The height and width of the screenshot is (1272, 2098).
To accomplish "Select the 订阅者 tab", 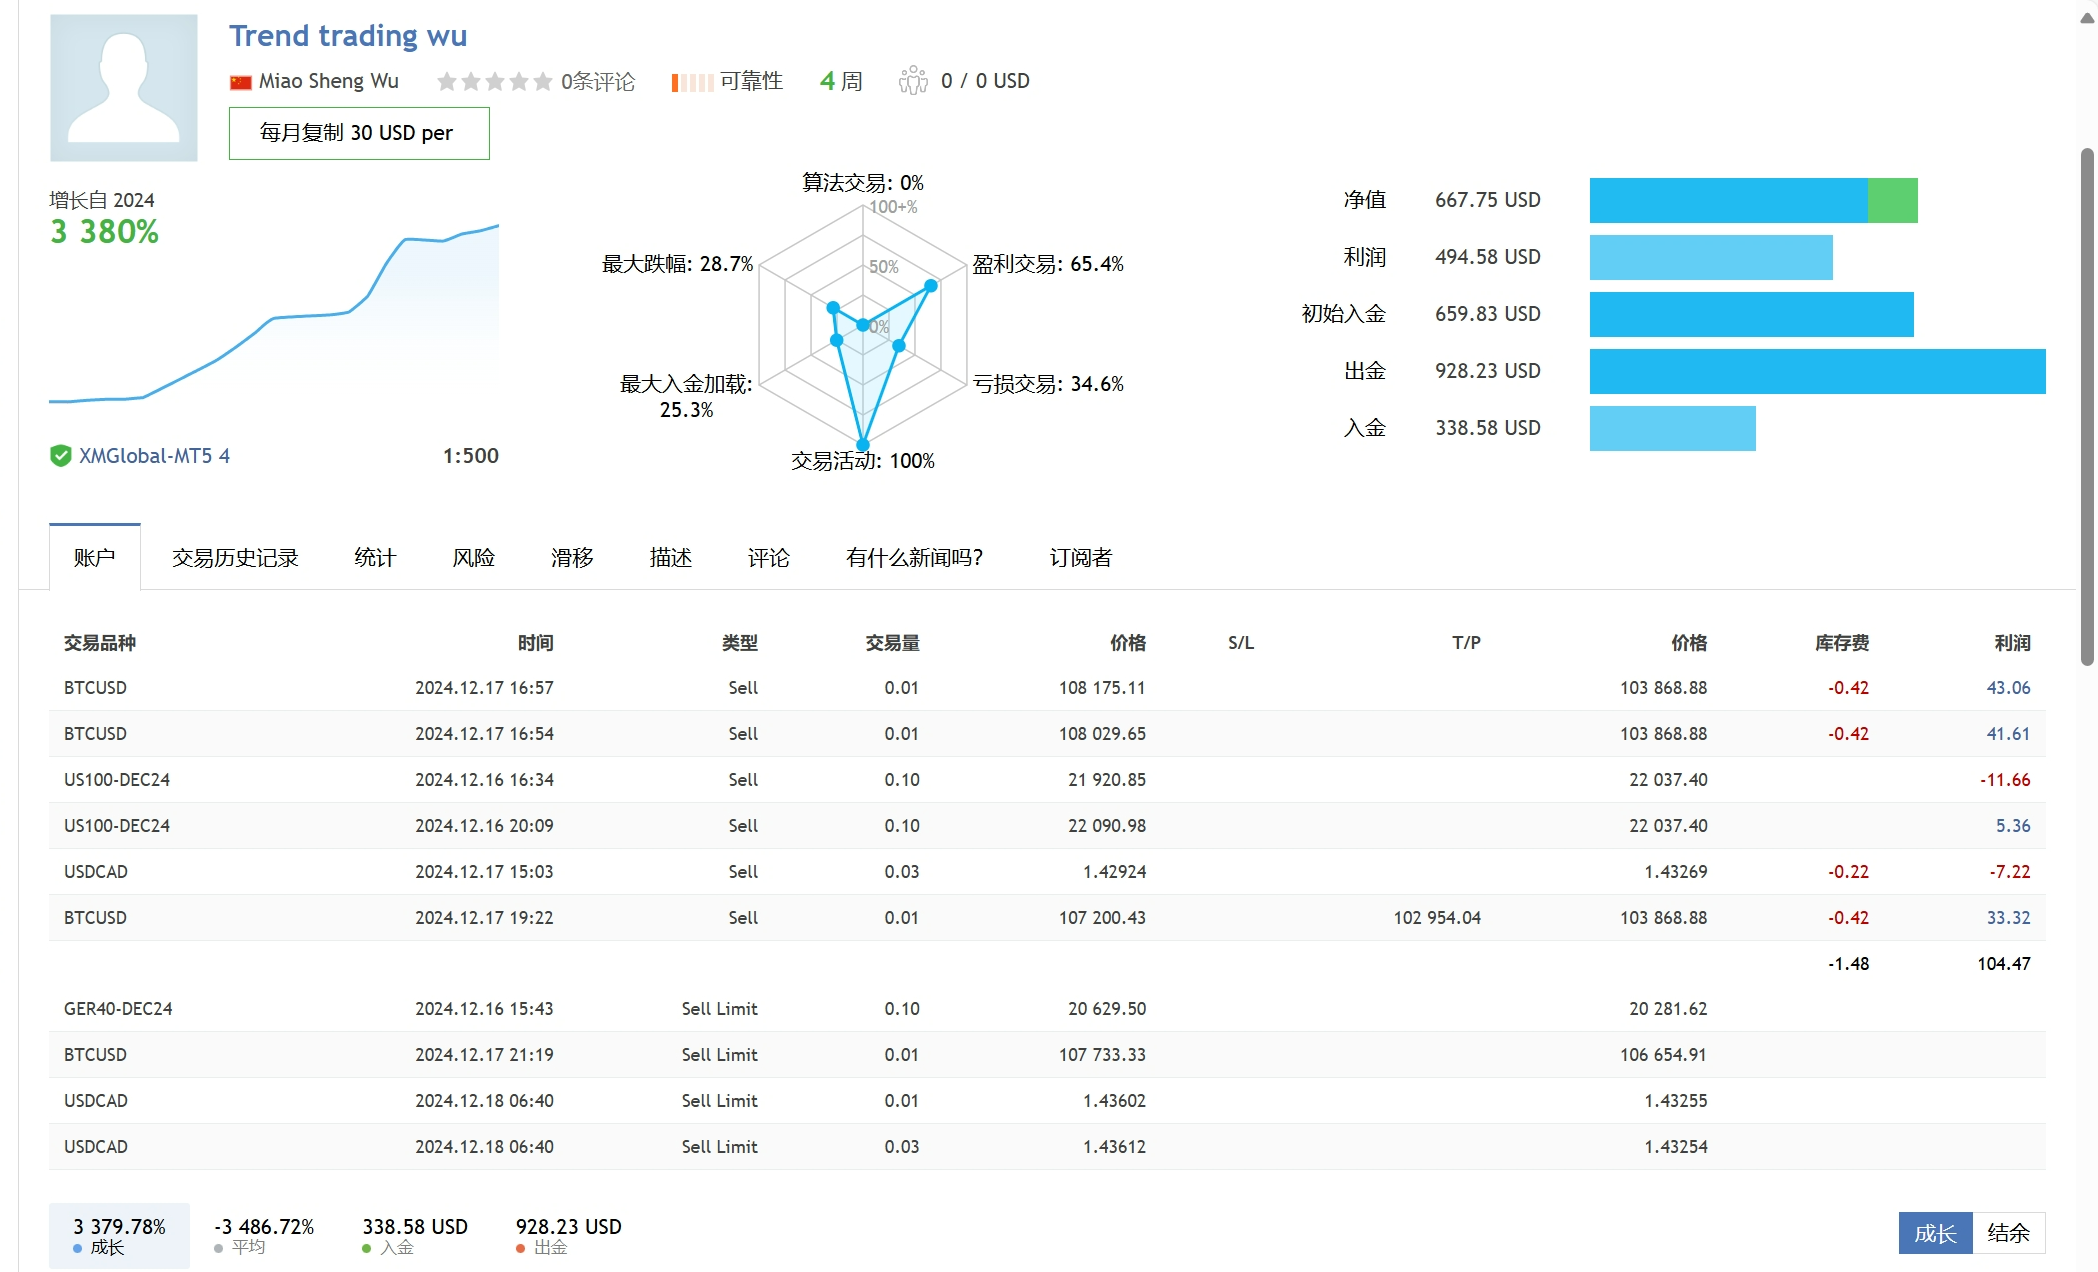I will coord(1081,557).
